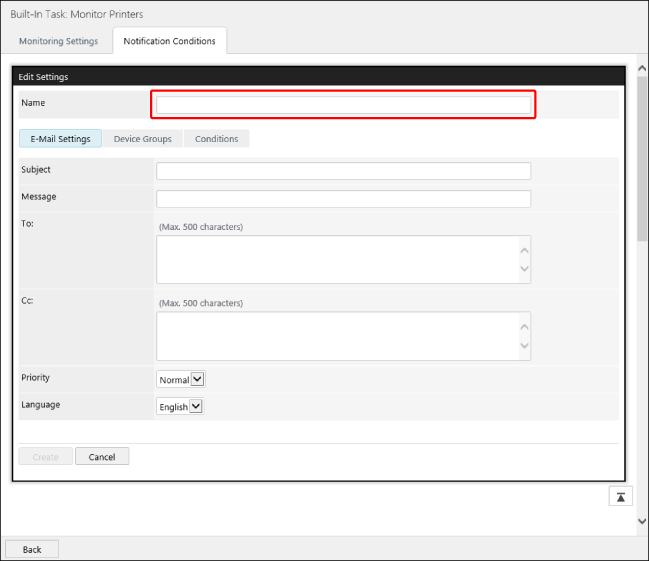Open the Language dropdown

pyautogui.click(x=180, y=406)
